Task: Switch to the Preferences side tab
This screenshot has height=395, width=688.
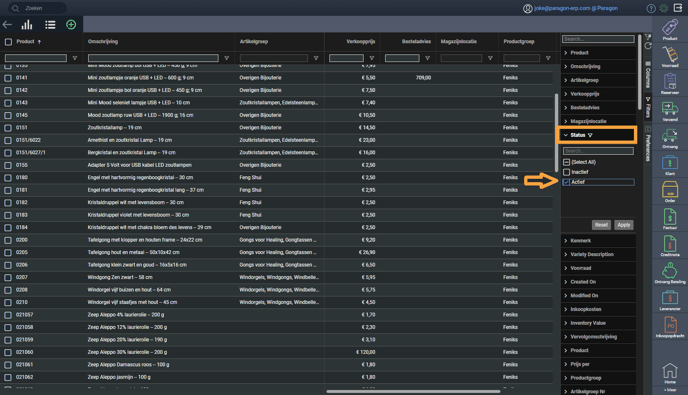Action: tap(648, 144)
